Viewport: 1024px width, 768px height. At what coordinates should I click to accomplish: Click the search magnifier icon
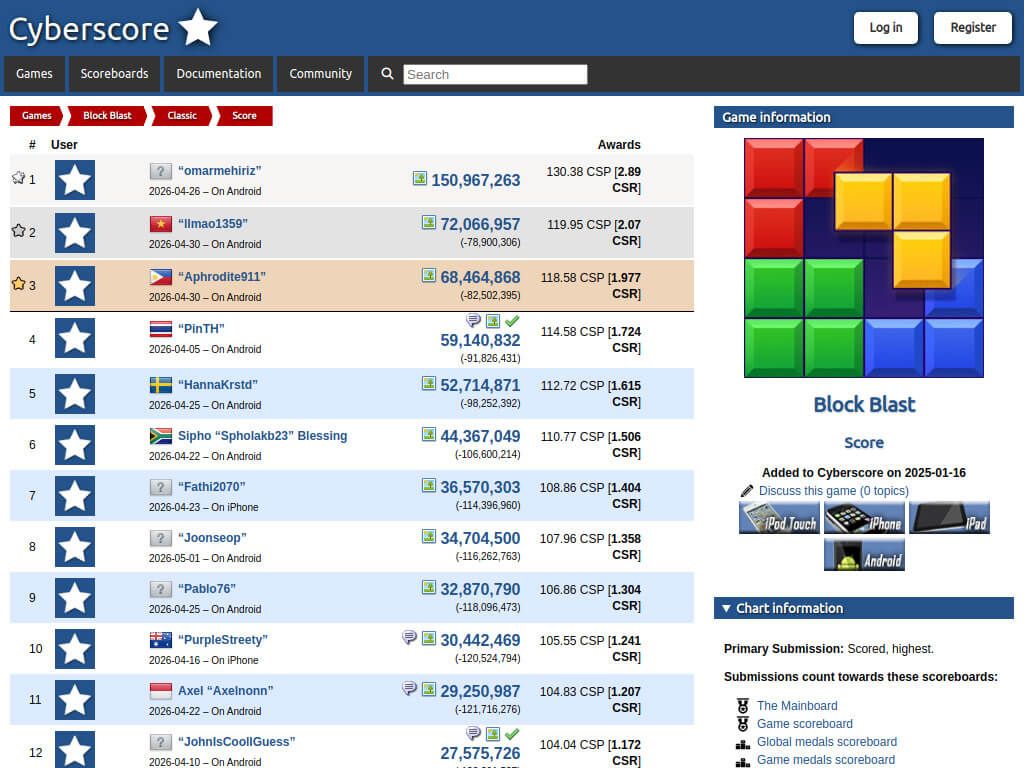coord(387,74)
